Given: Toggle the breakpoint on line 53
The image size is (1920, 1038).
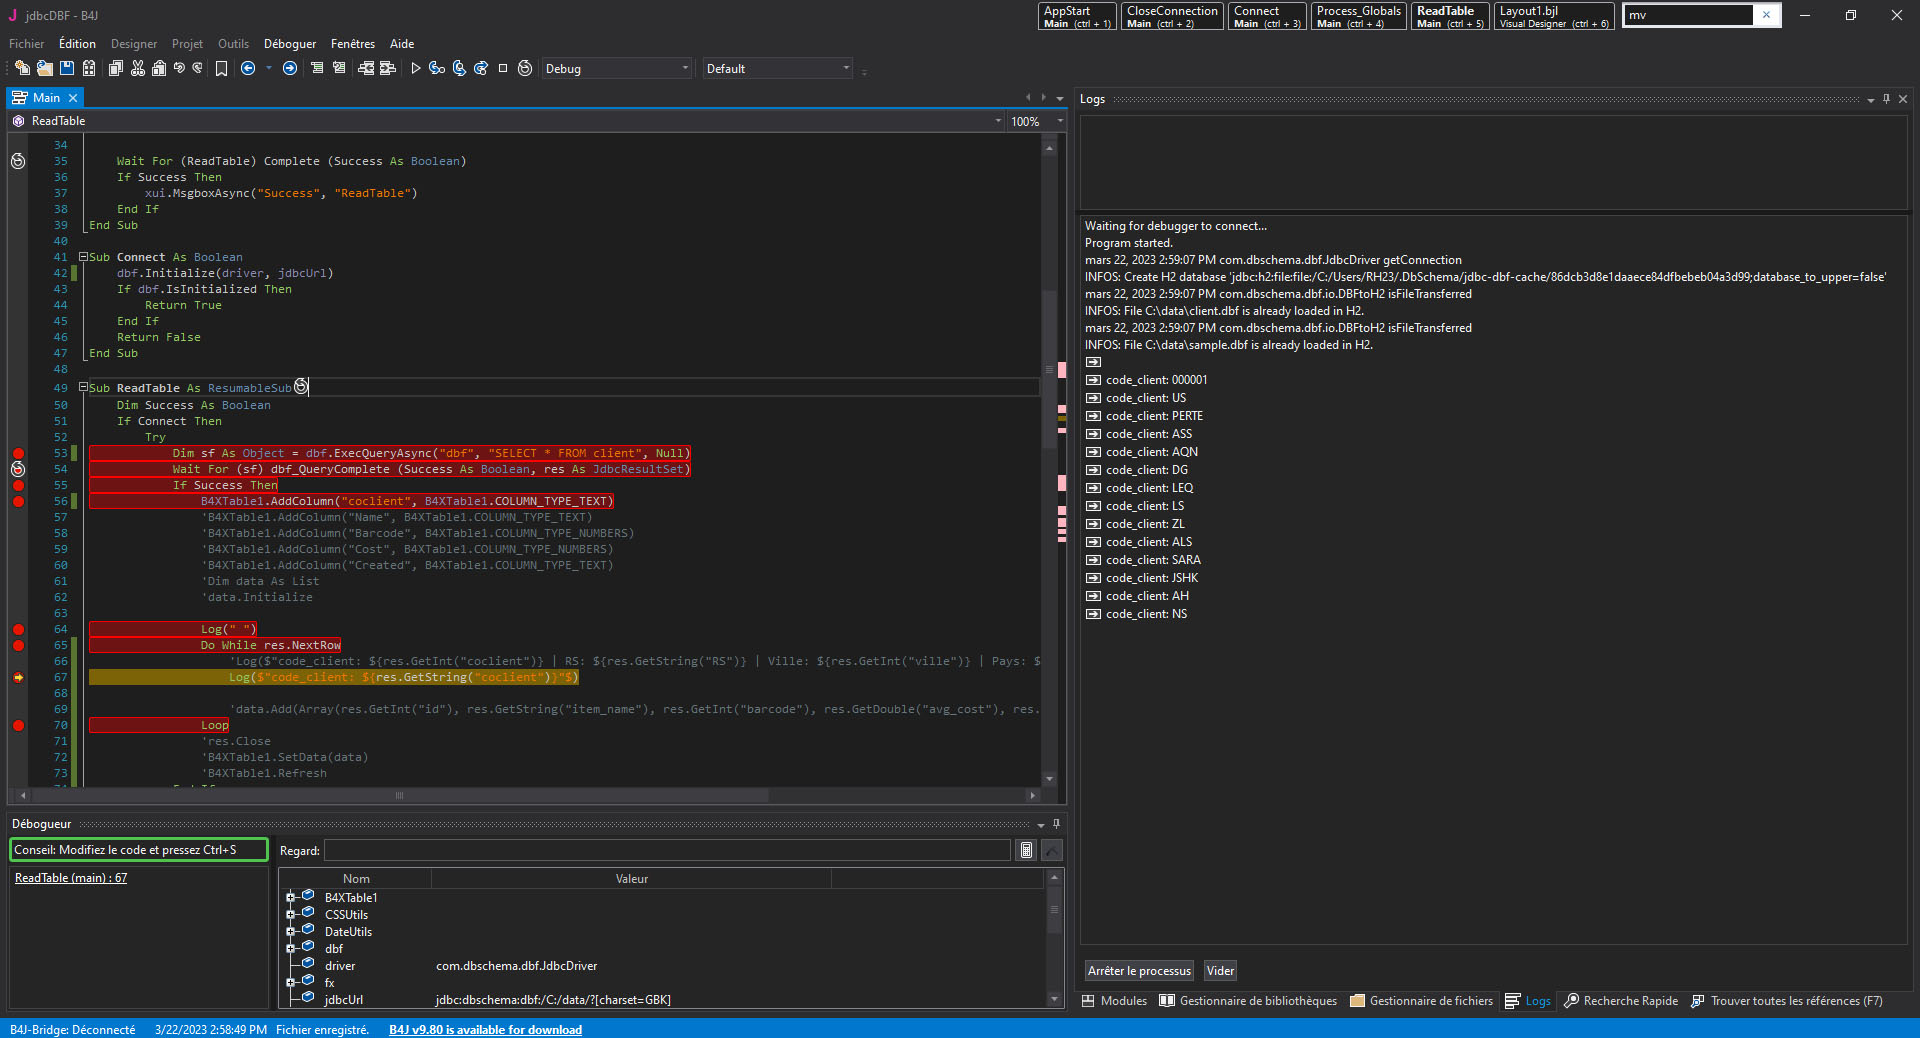Looking at the screenshot, I should 18,453.
